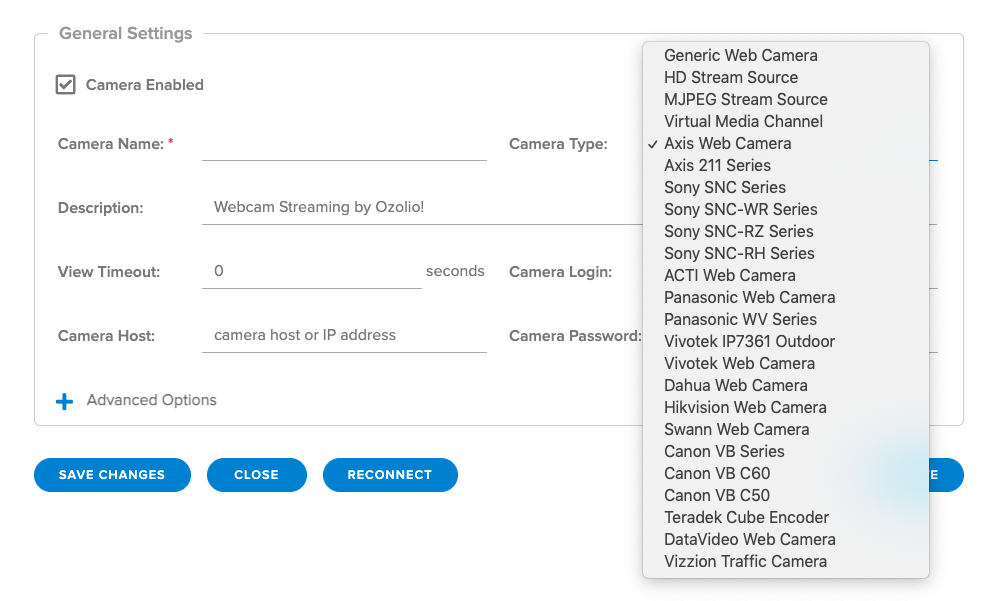The width and height of the screenshot is (997, 601).
Task: Choose Sony SNC-RZ Series option
Action: point(740,231)
